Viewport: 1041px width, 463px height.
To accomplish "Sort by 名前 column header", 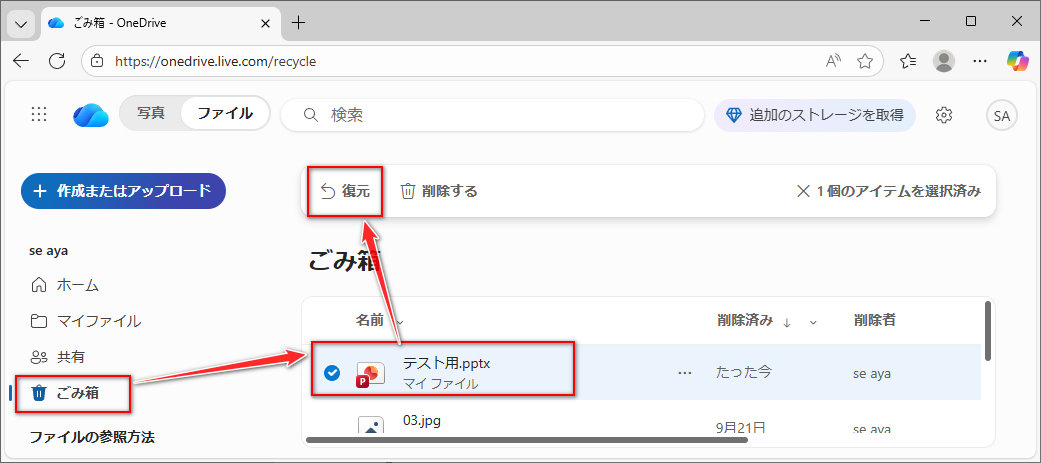I will [370, 321].
